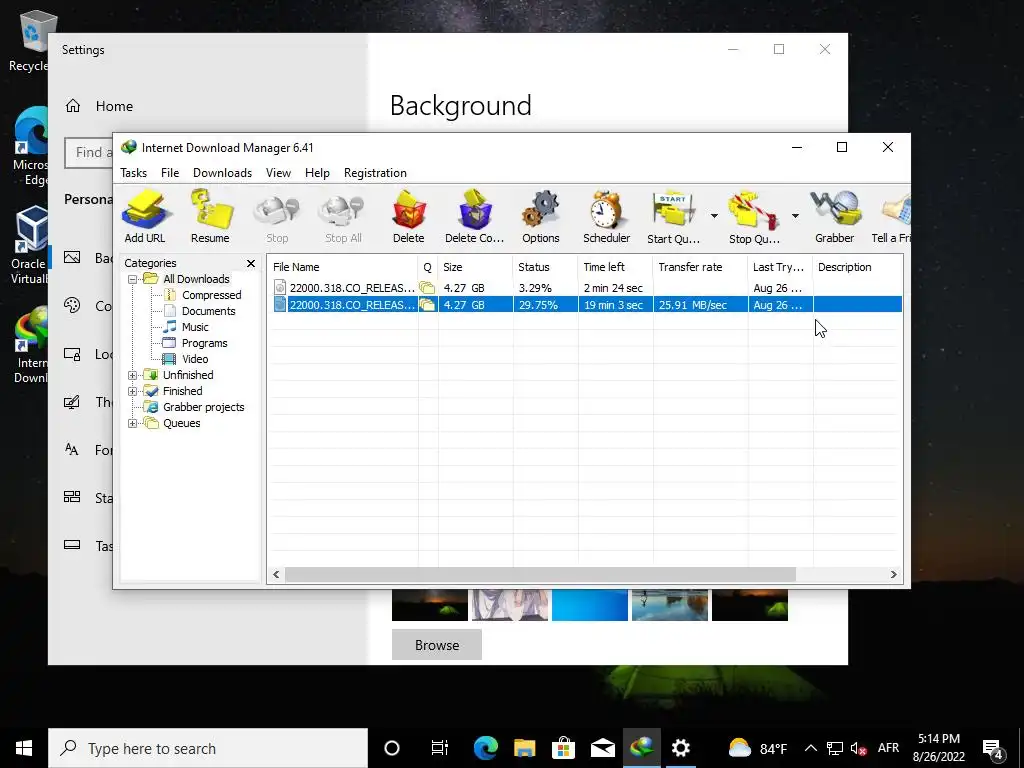This screenshot has height=768, width=1024.
Task: Click the Stop Queue icon
Action: pos(754,217)
